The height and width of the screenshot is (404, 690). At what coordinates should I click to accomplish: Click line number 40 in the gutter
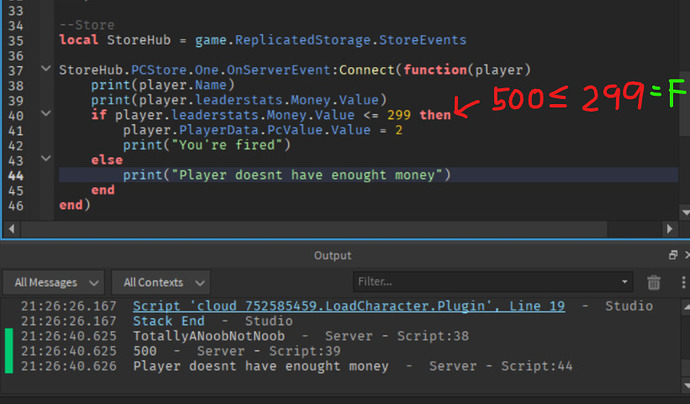tap(15, 116)
